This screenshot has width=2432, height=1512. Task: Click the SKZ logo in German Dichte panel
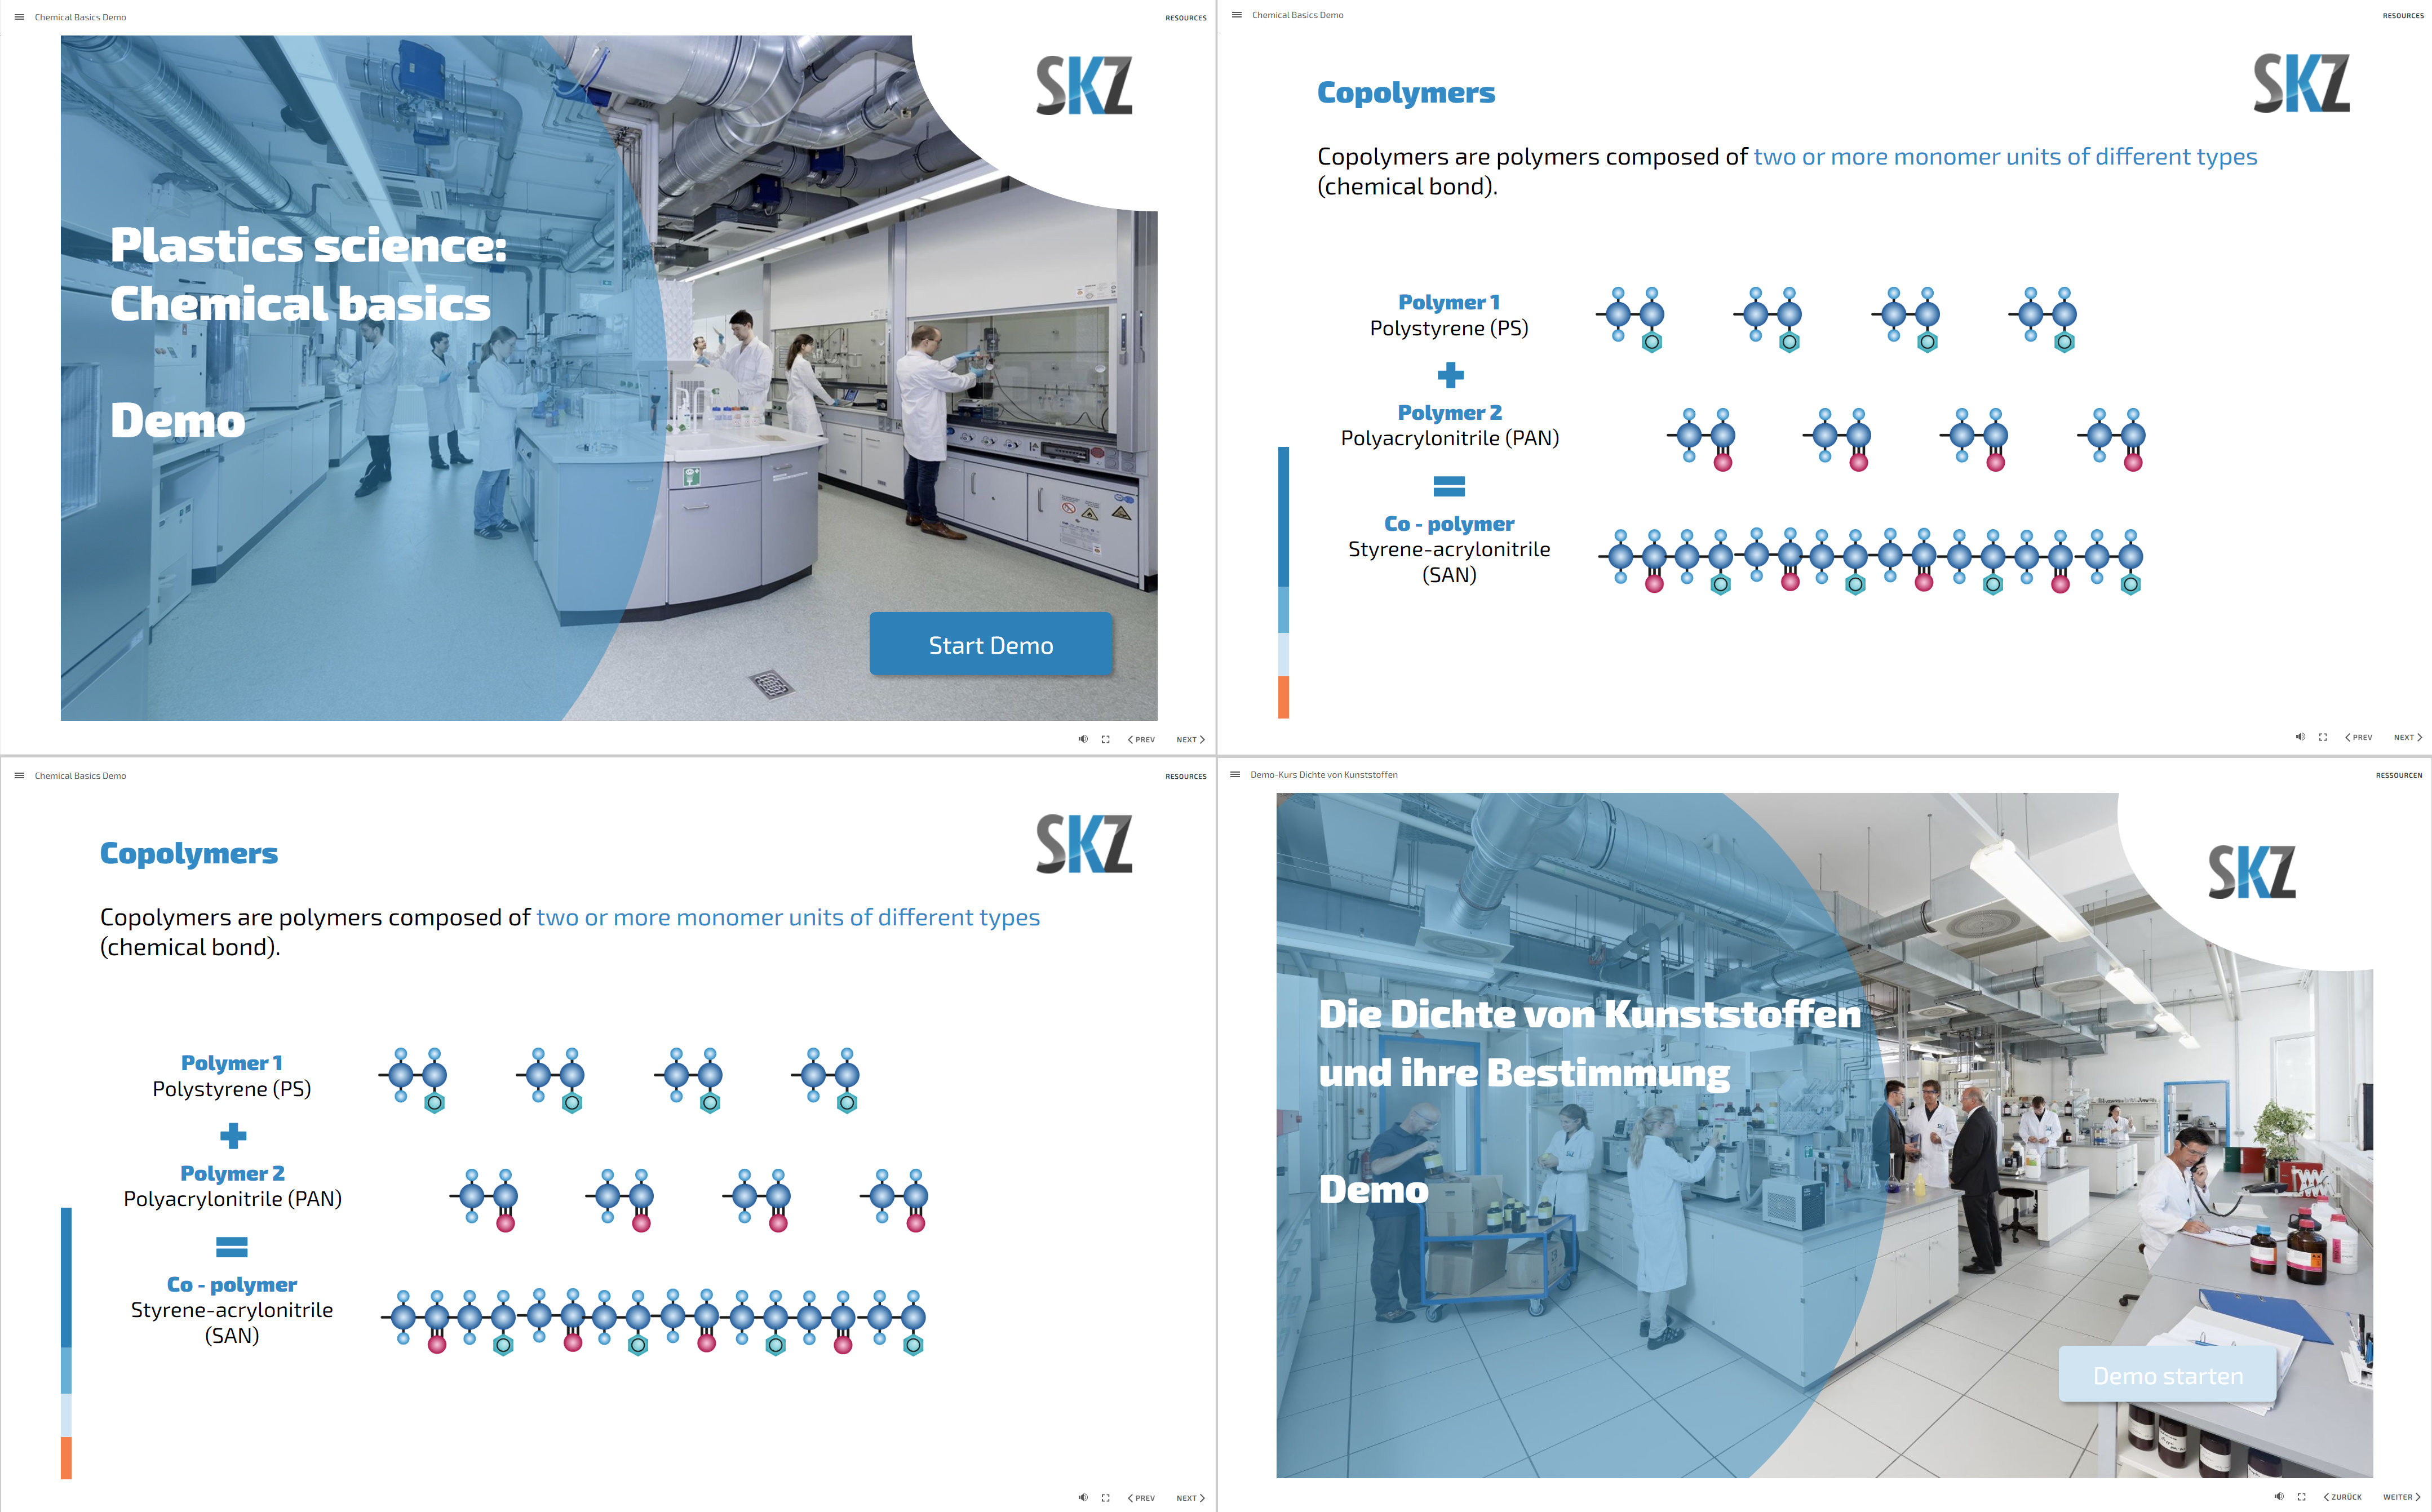pos(2252,872)
